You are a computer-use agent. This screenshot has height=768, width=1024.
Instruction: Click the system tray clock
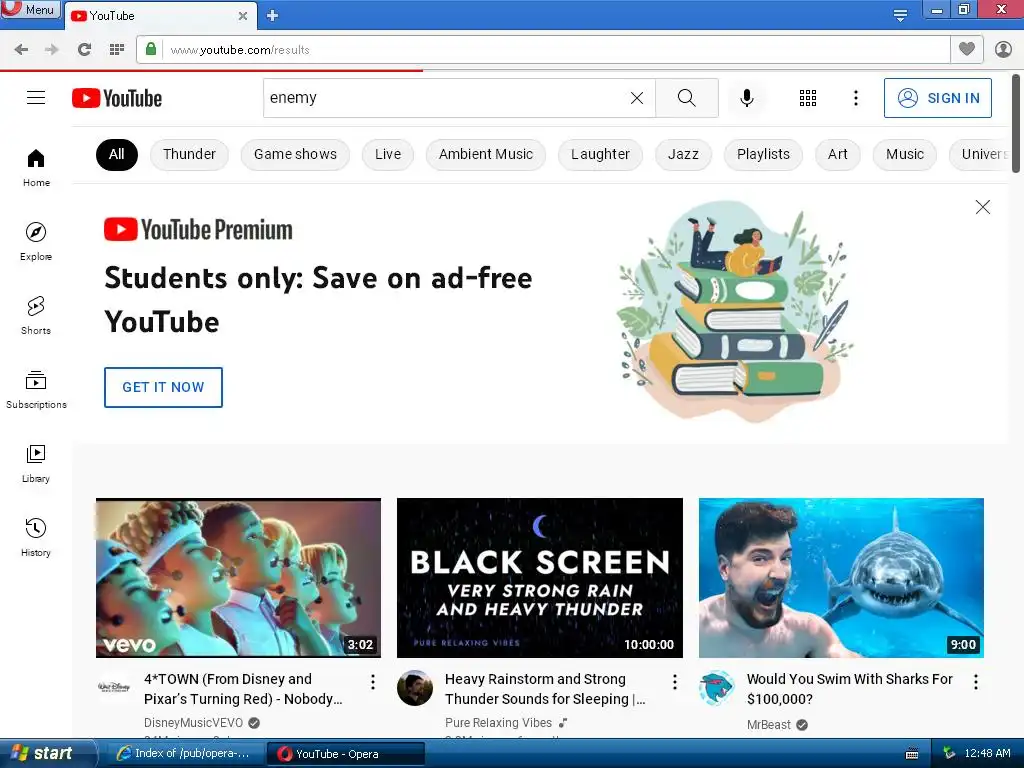point(987,754)
